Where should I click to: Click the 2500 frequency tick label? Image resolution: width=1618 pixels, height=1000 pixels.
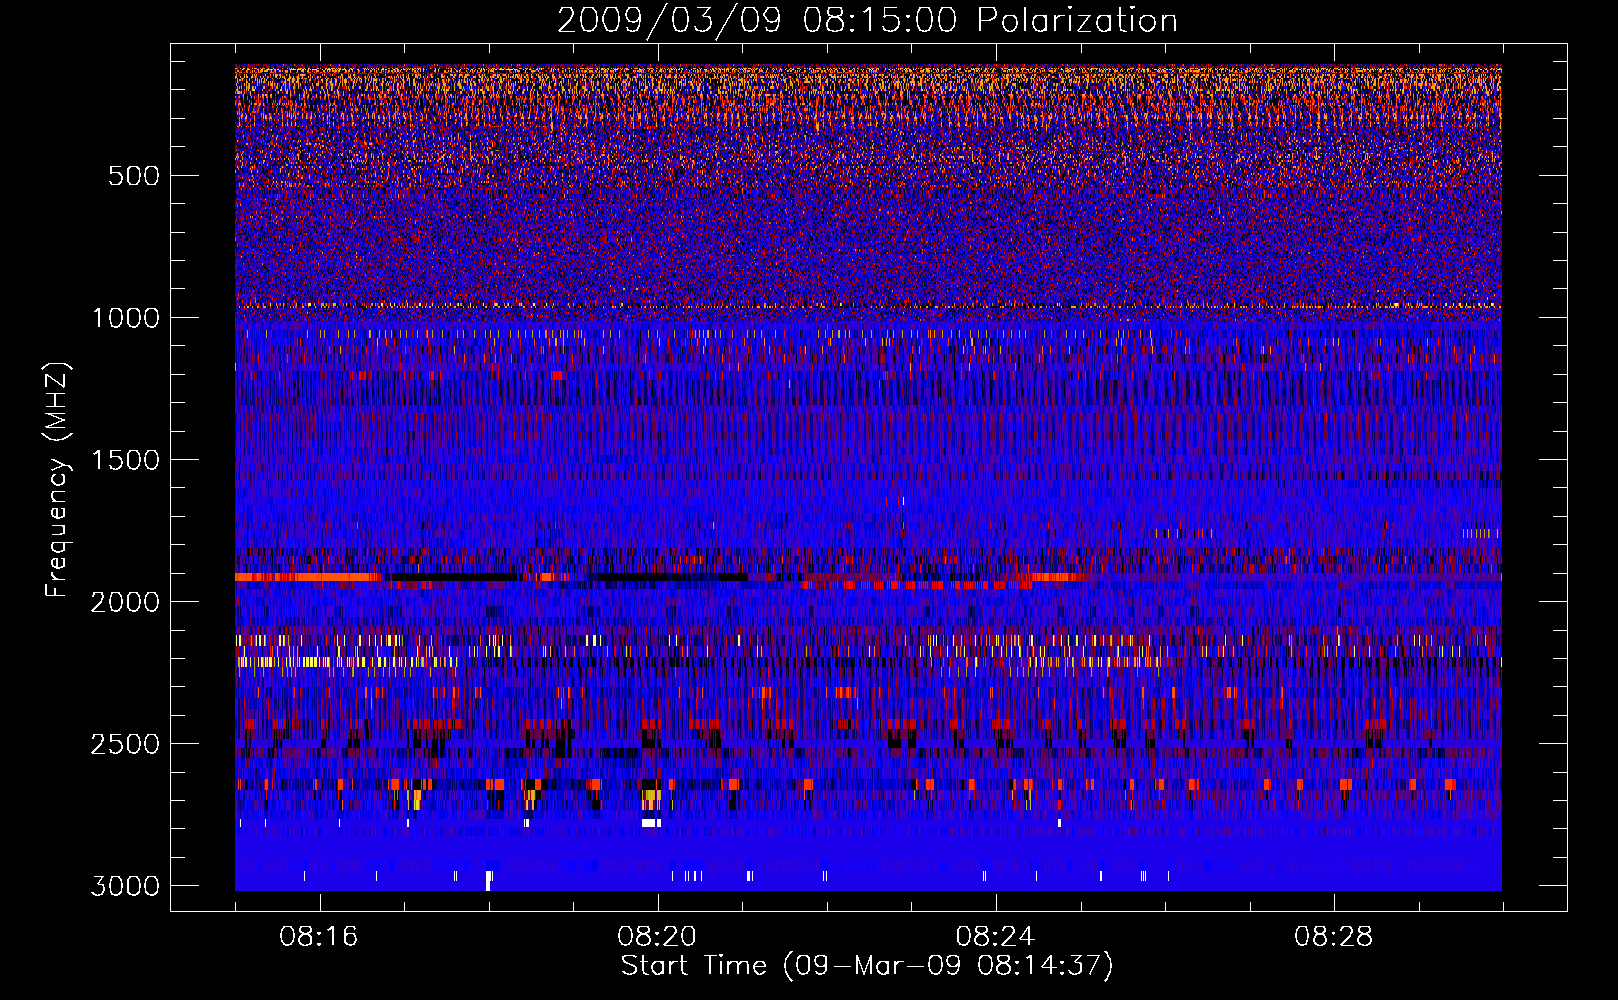click(x=125, y=744)
